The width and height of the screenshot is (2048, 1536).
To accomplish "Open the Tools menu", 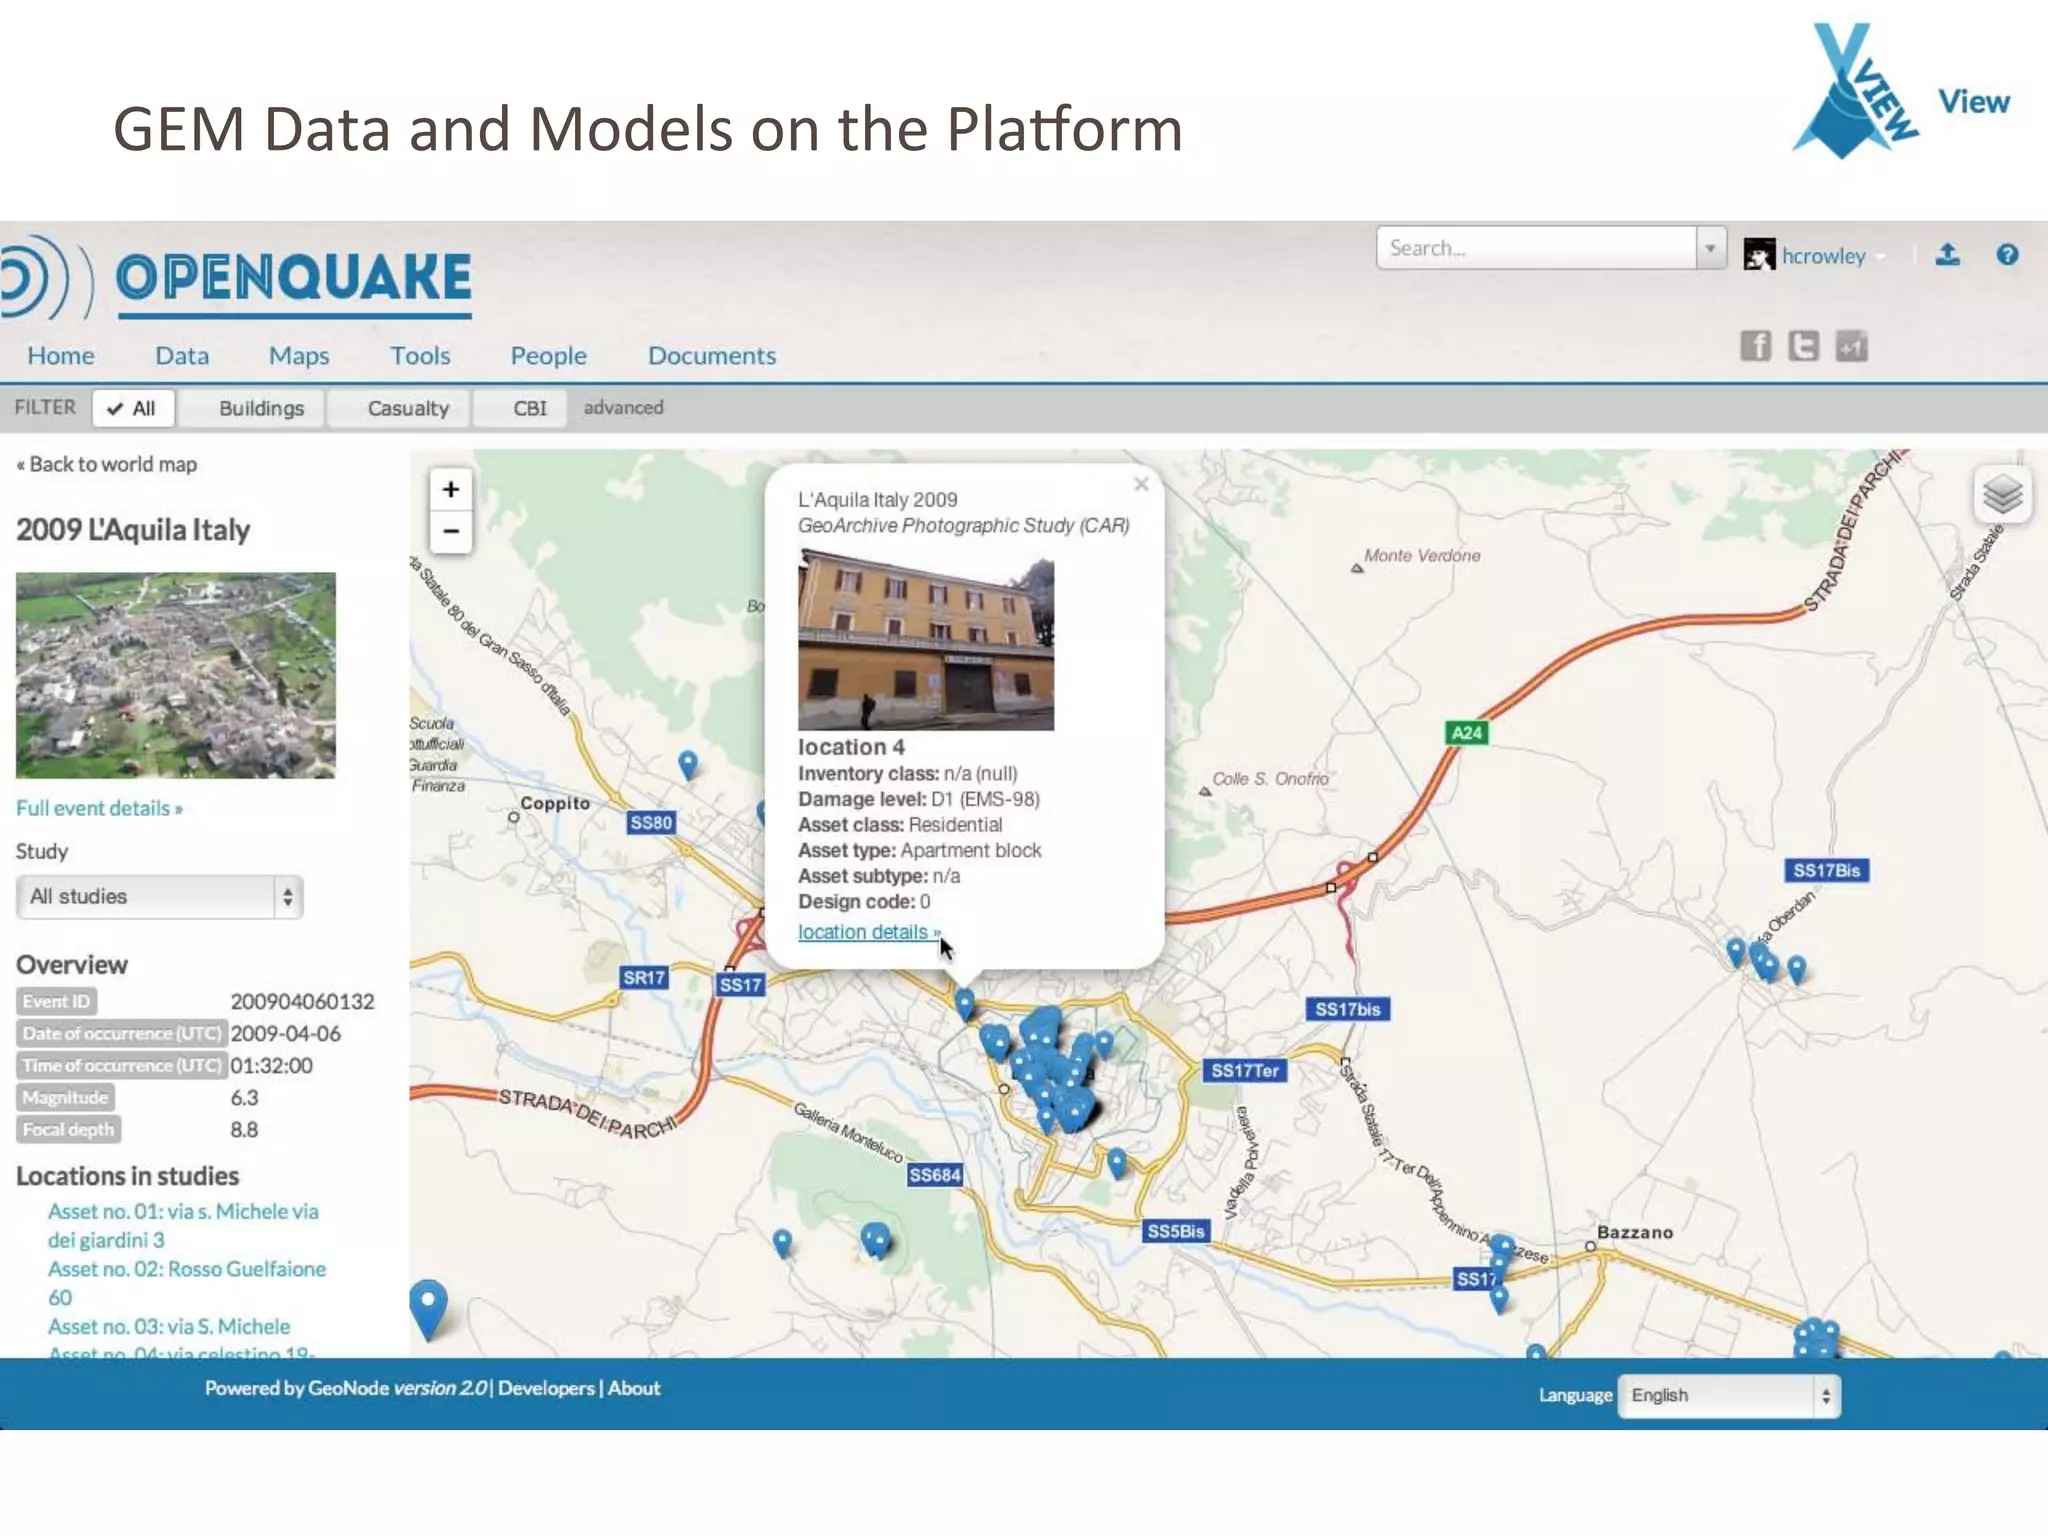I will pos(420,355).
